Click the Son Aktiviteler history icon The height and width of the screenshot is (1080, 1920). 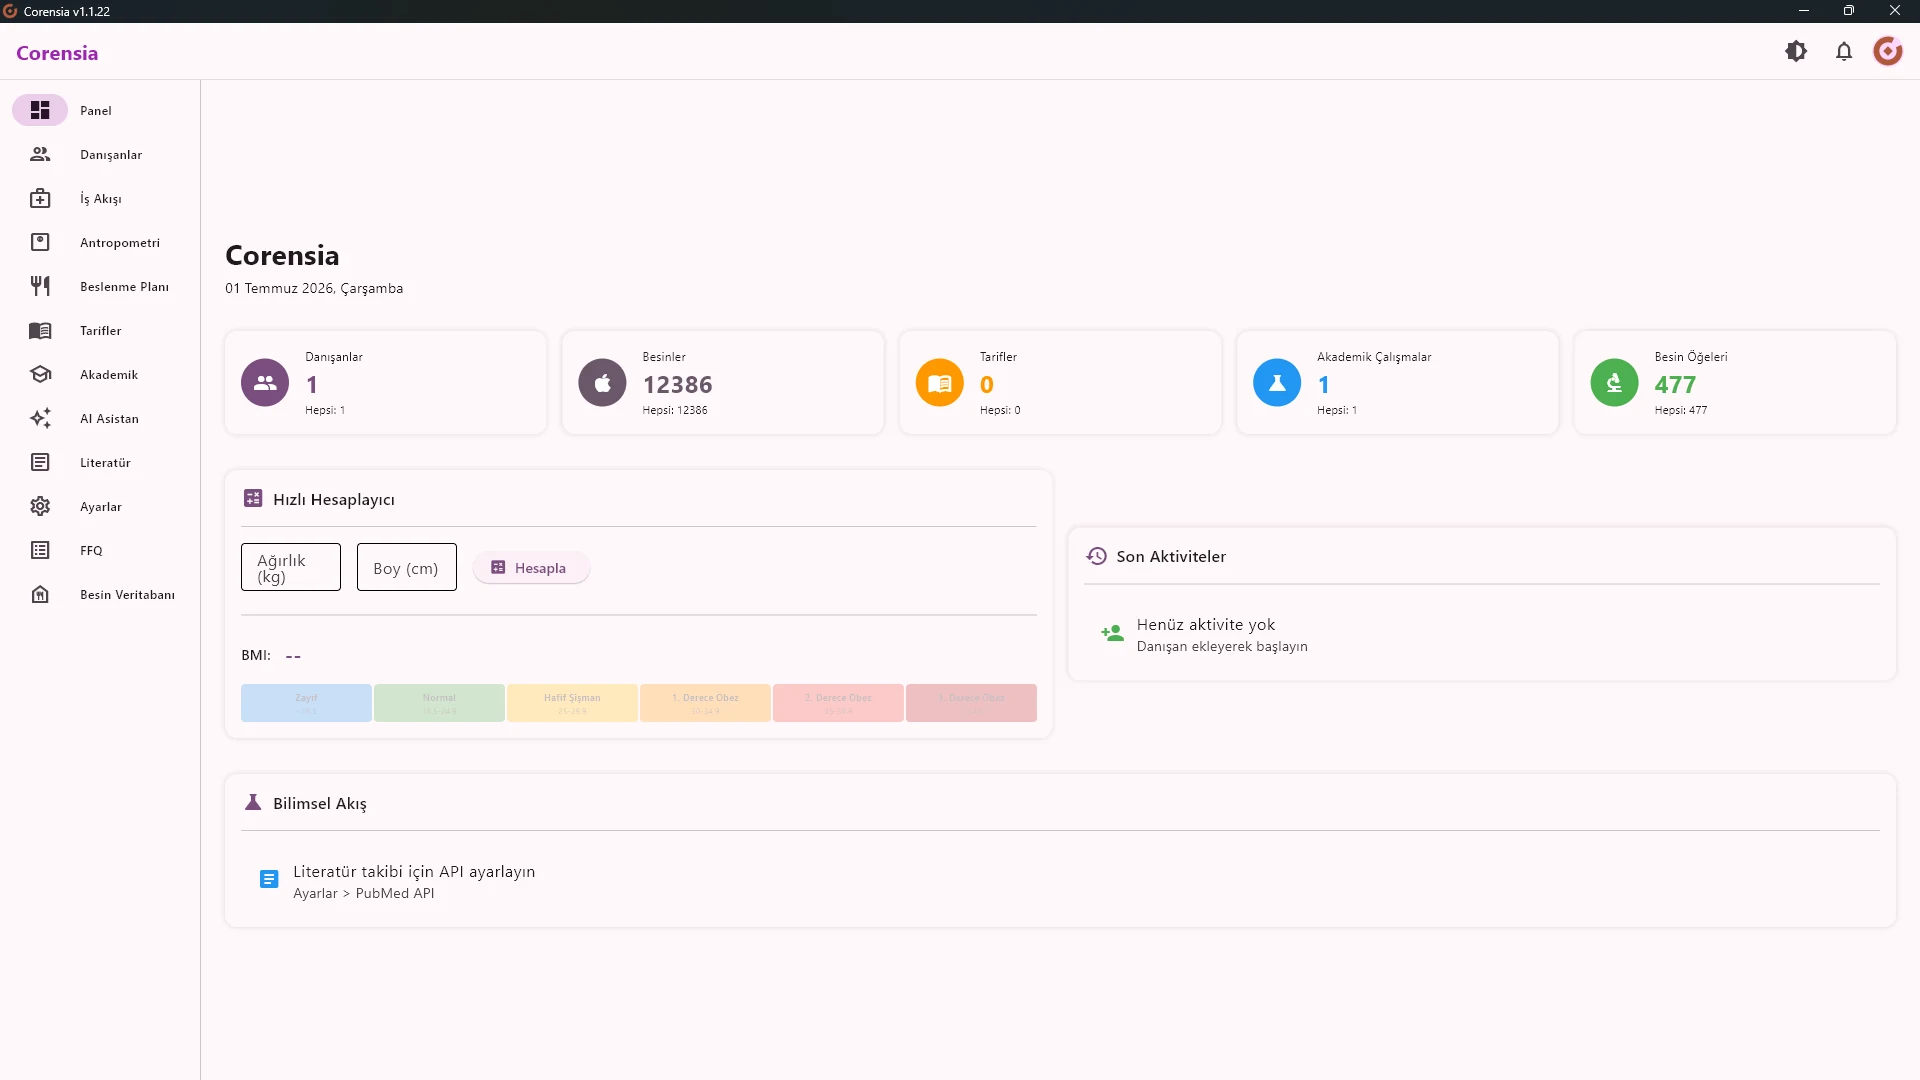[1097, 556]
